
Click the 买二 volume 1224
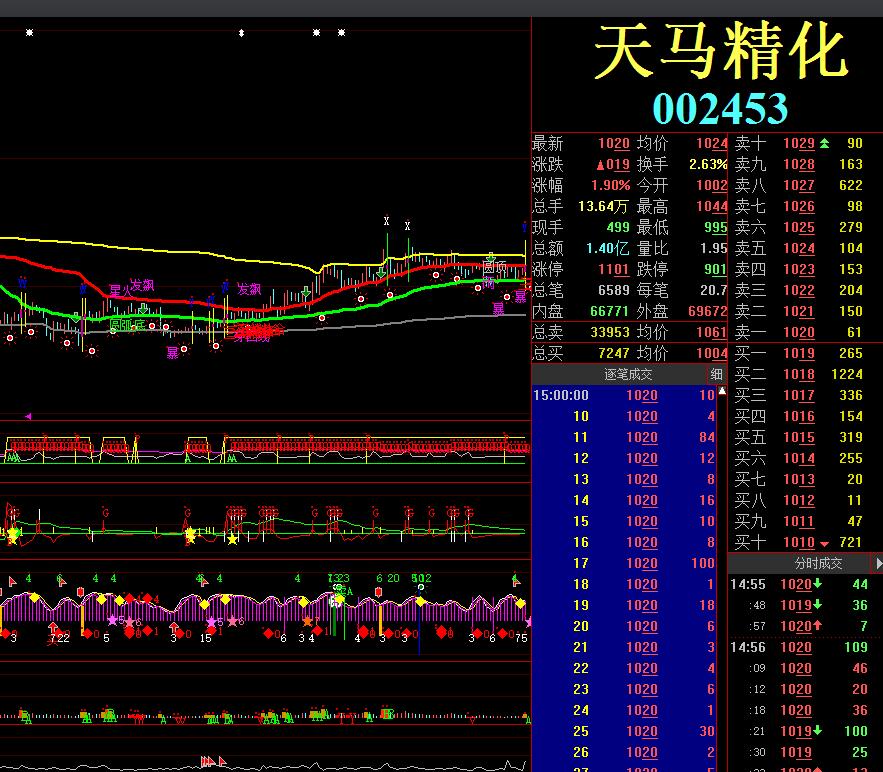point(846,374)
